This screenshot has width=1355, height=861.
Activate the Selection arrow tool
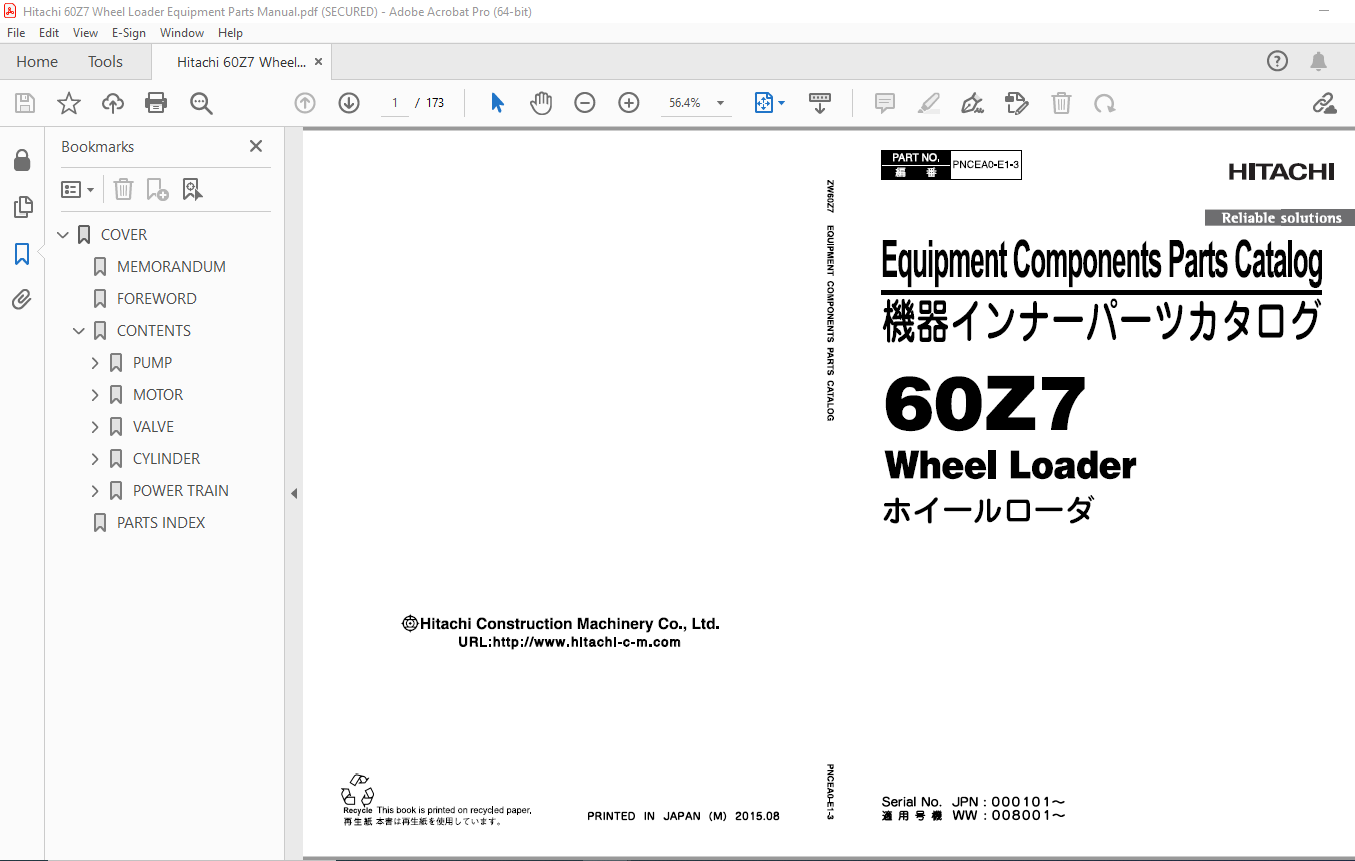(497, 103)
